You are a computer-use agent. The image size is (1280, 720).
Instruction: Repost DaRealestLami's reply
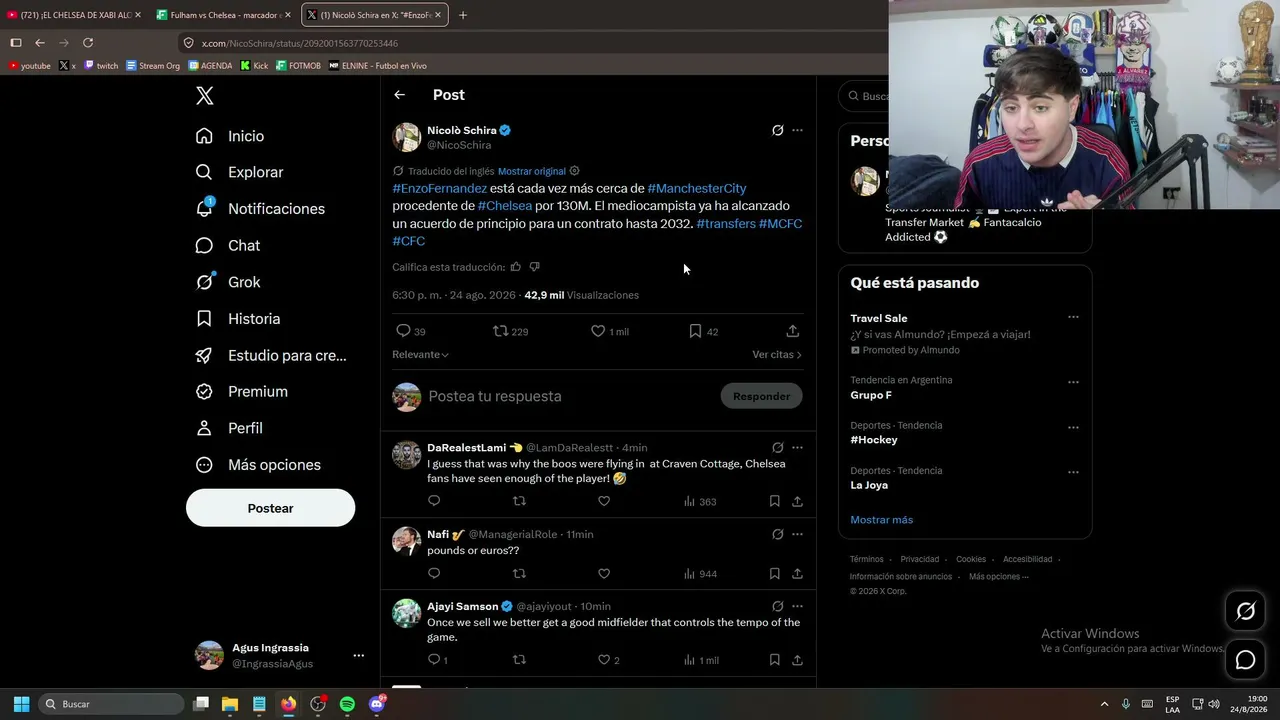tap(519, 501)
